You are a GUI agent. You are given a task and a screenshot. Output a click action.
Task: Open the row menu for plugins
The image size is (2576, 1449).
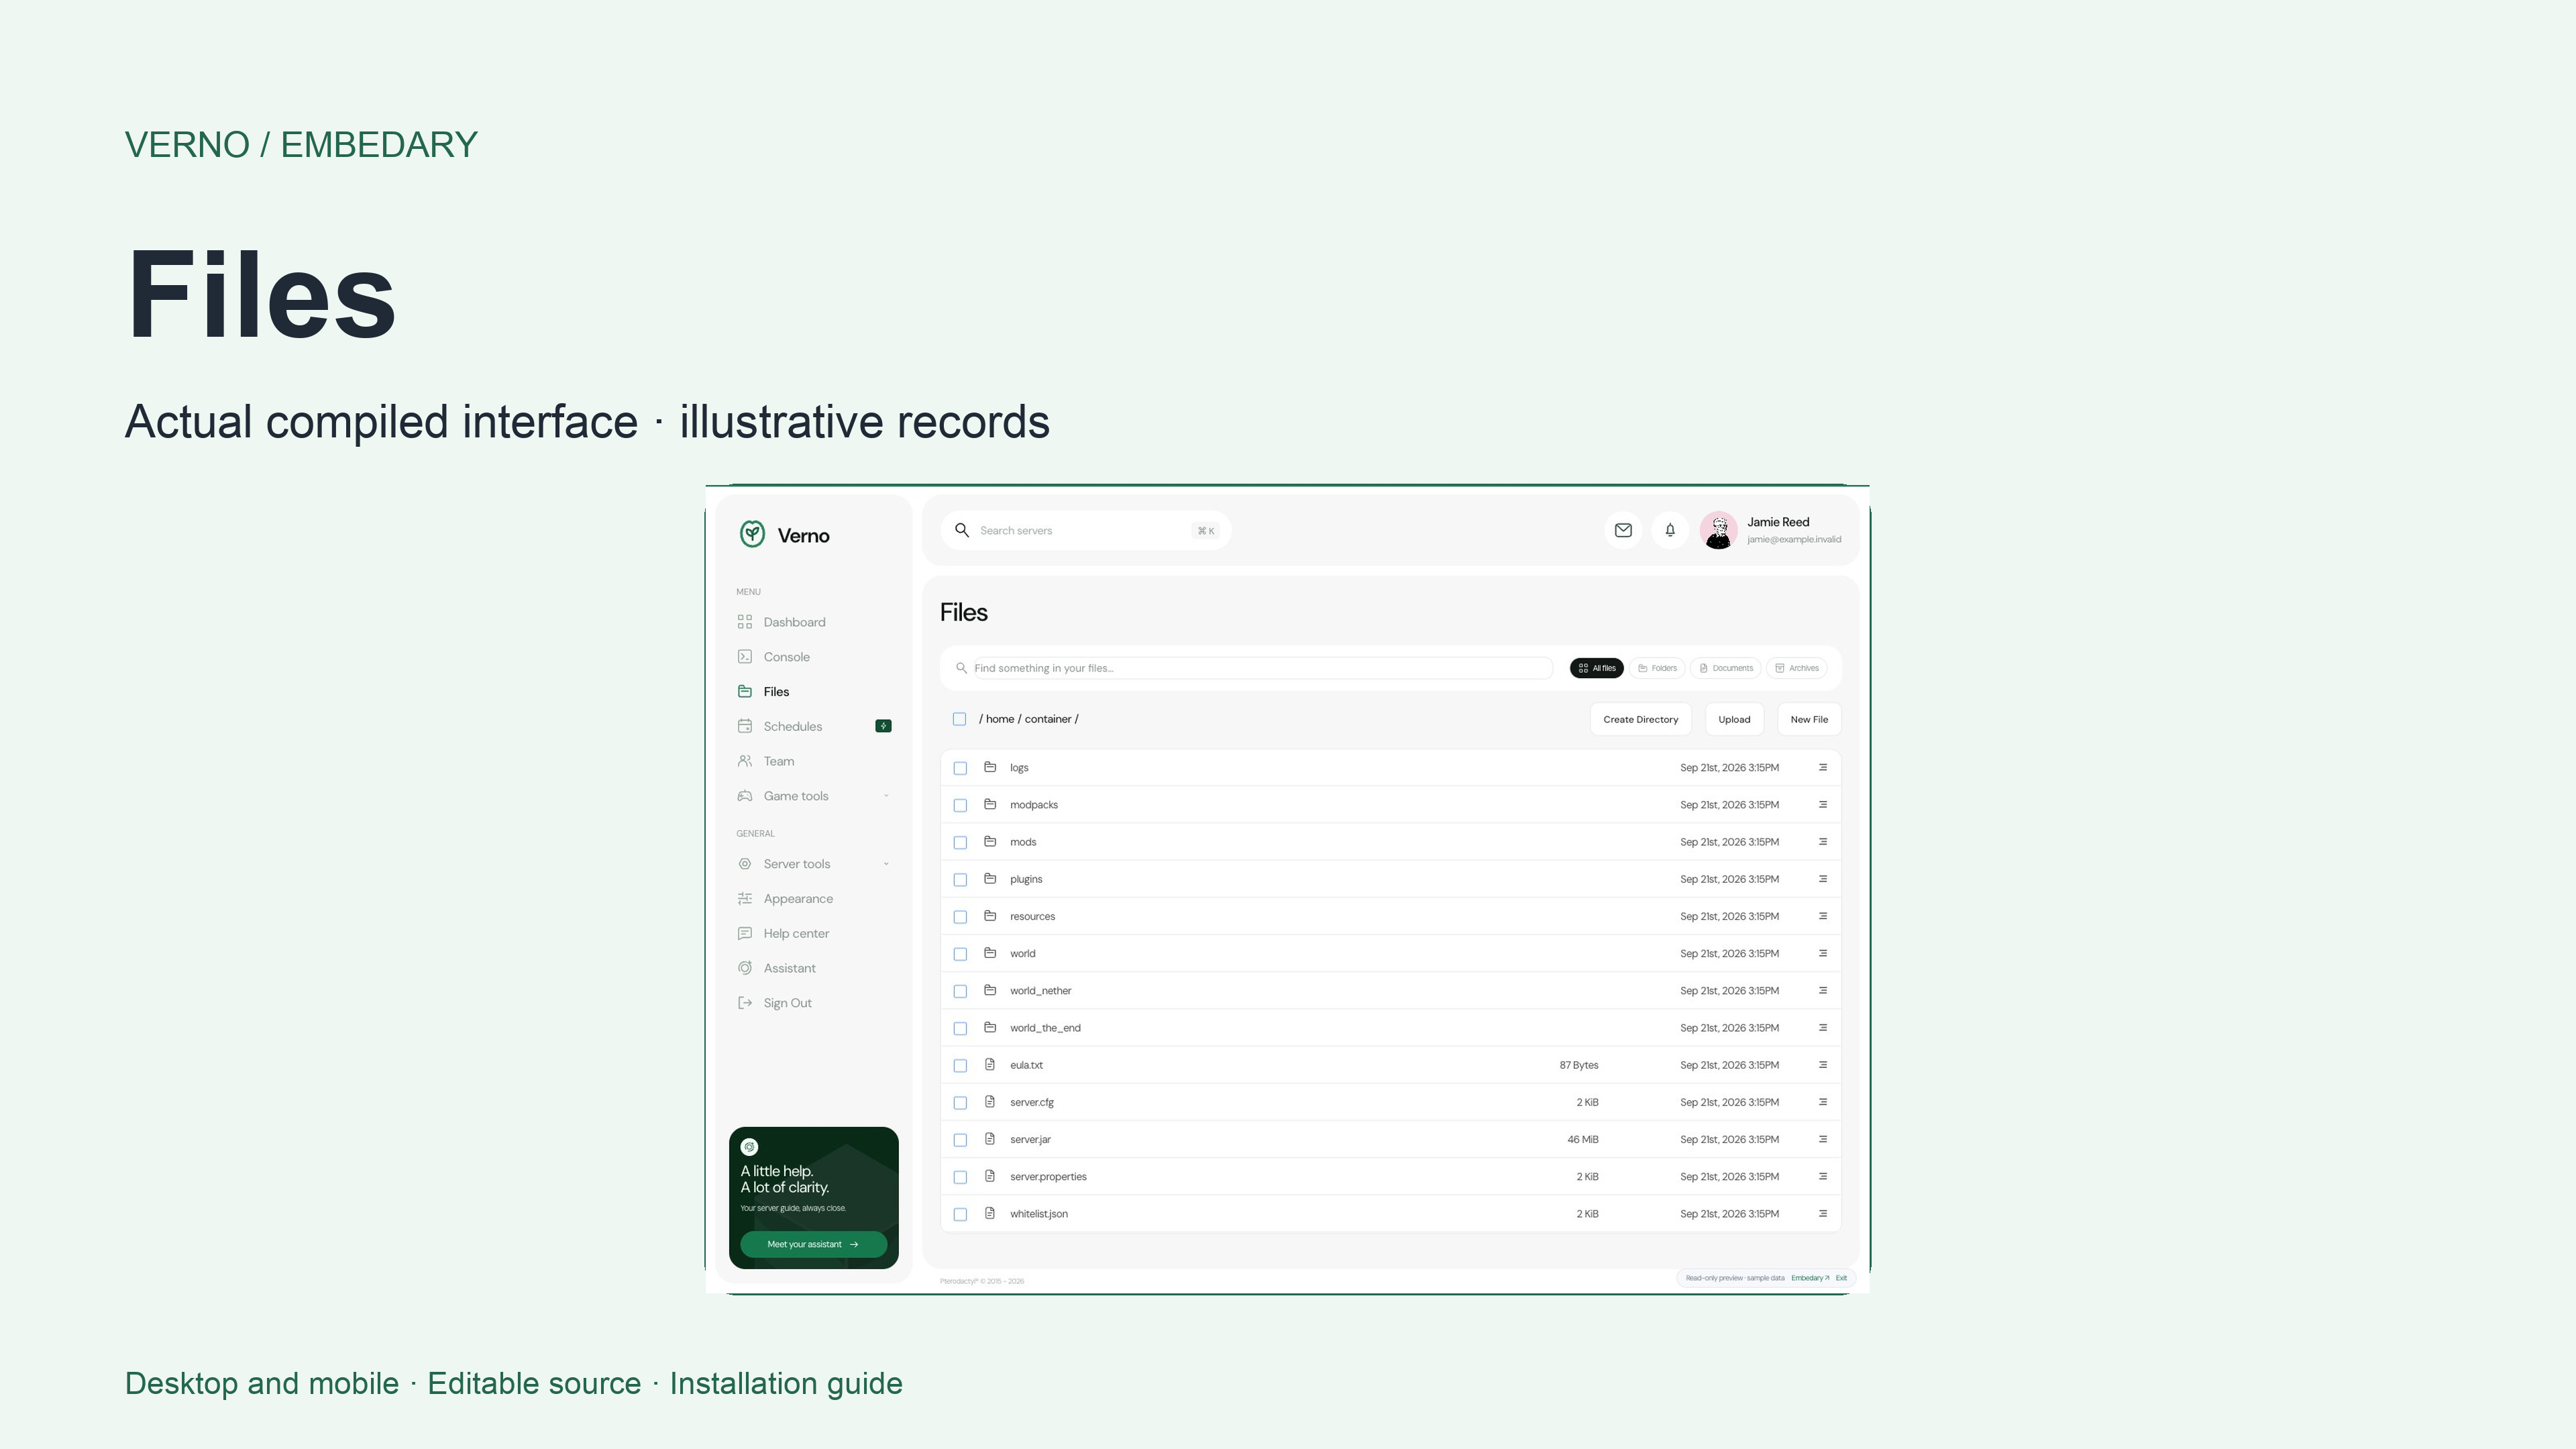point(1822,879)
